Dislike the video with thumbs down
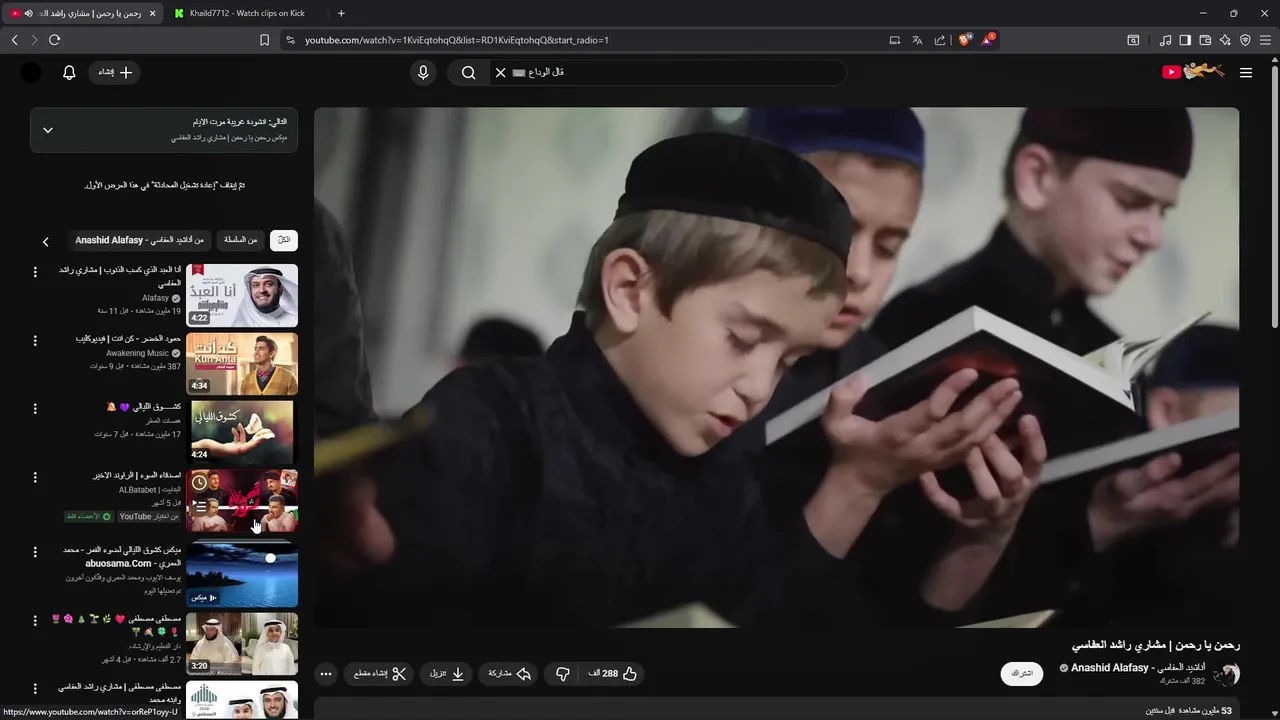 click(x=562, y=674)
